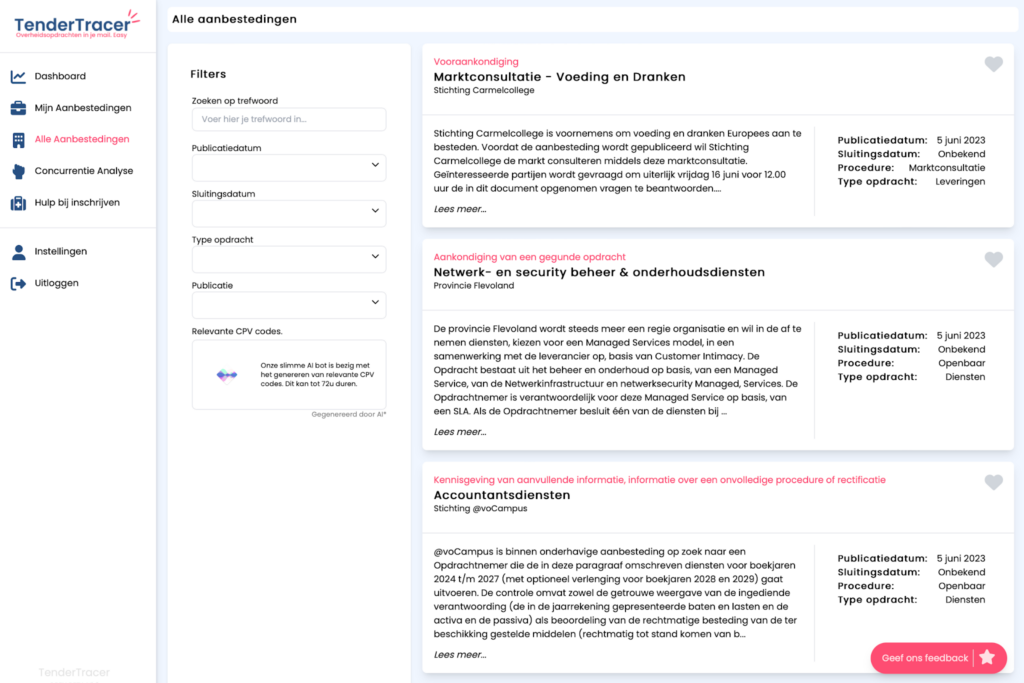The image size is (1024, 683).
Task: Click the Hulp bij inschrijven icon
Action: (x=18, y=203)
